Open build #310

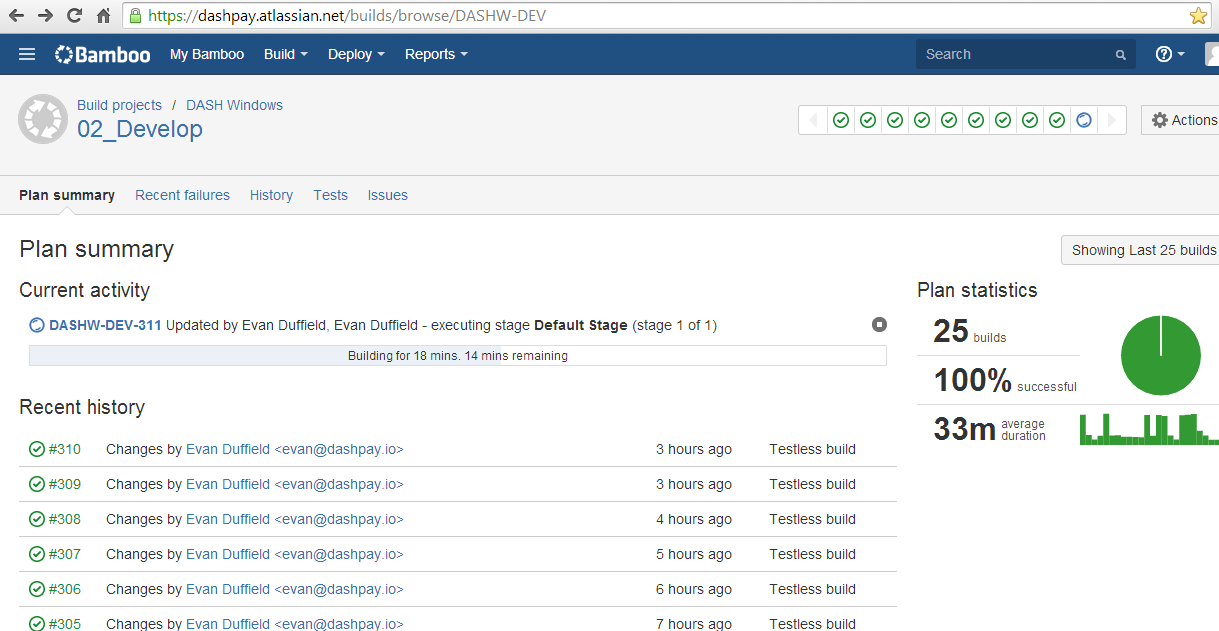pos(65,449)
